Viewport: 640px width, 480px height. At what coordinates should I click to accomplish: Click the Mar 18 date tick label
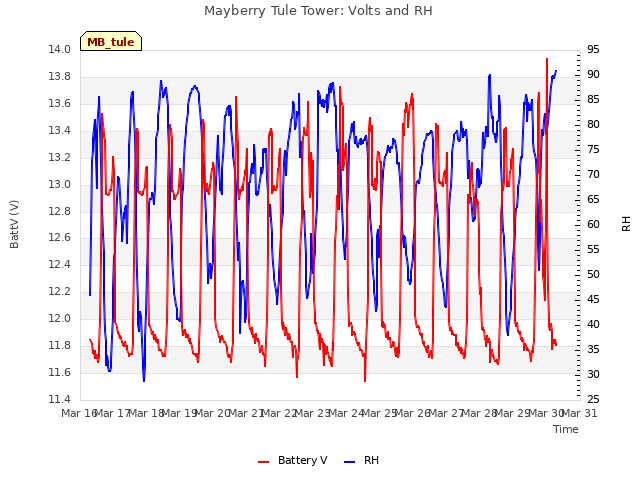click(147, 413)
